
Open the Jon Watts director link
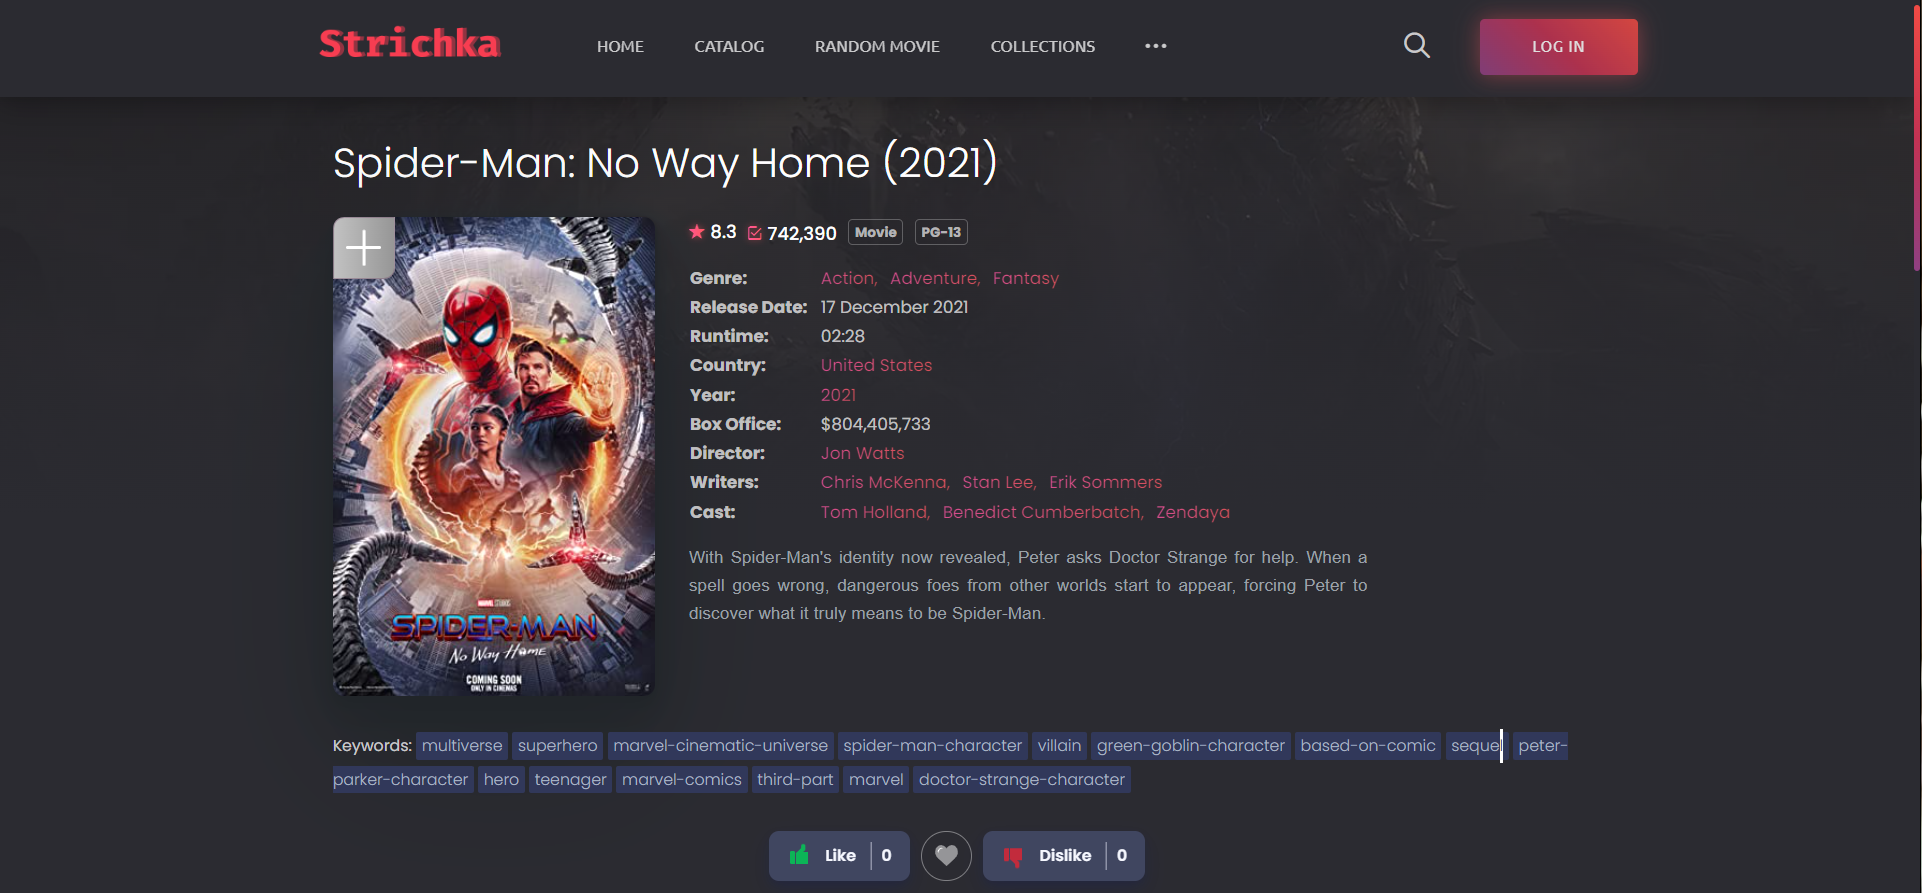click(x=862, y=453)
